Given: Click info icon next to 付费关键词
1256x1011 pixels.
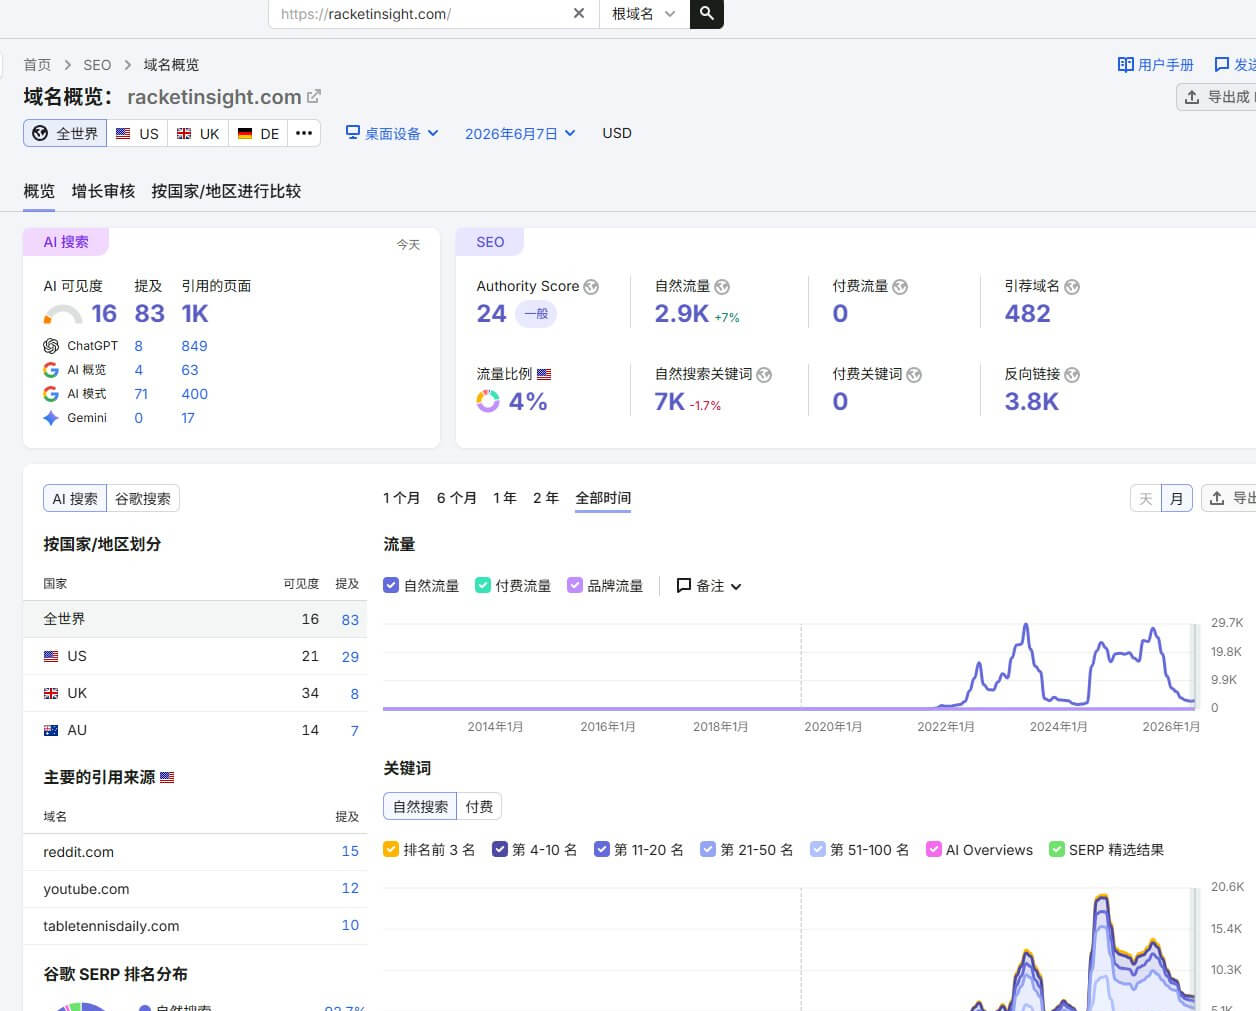Looking at the screenshot, I should point(914,375).
